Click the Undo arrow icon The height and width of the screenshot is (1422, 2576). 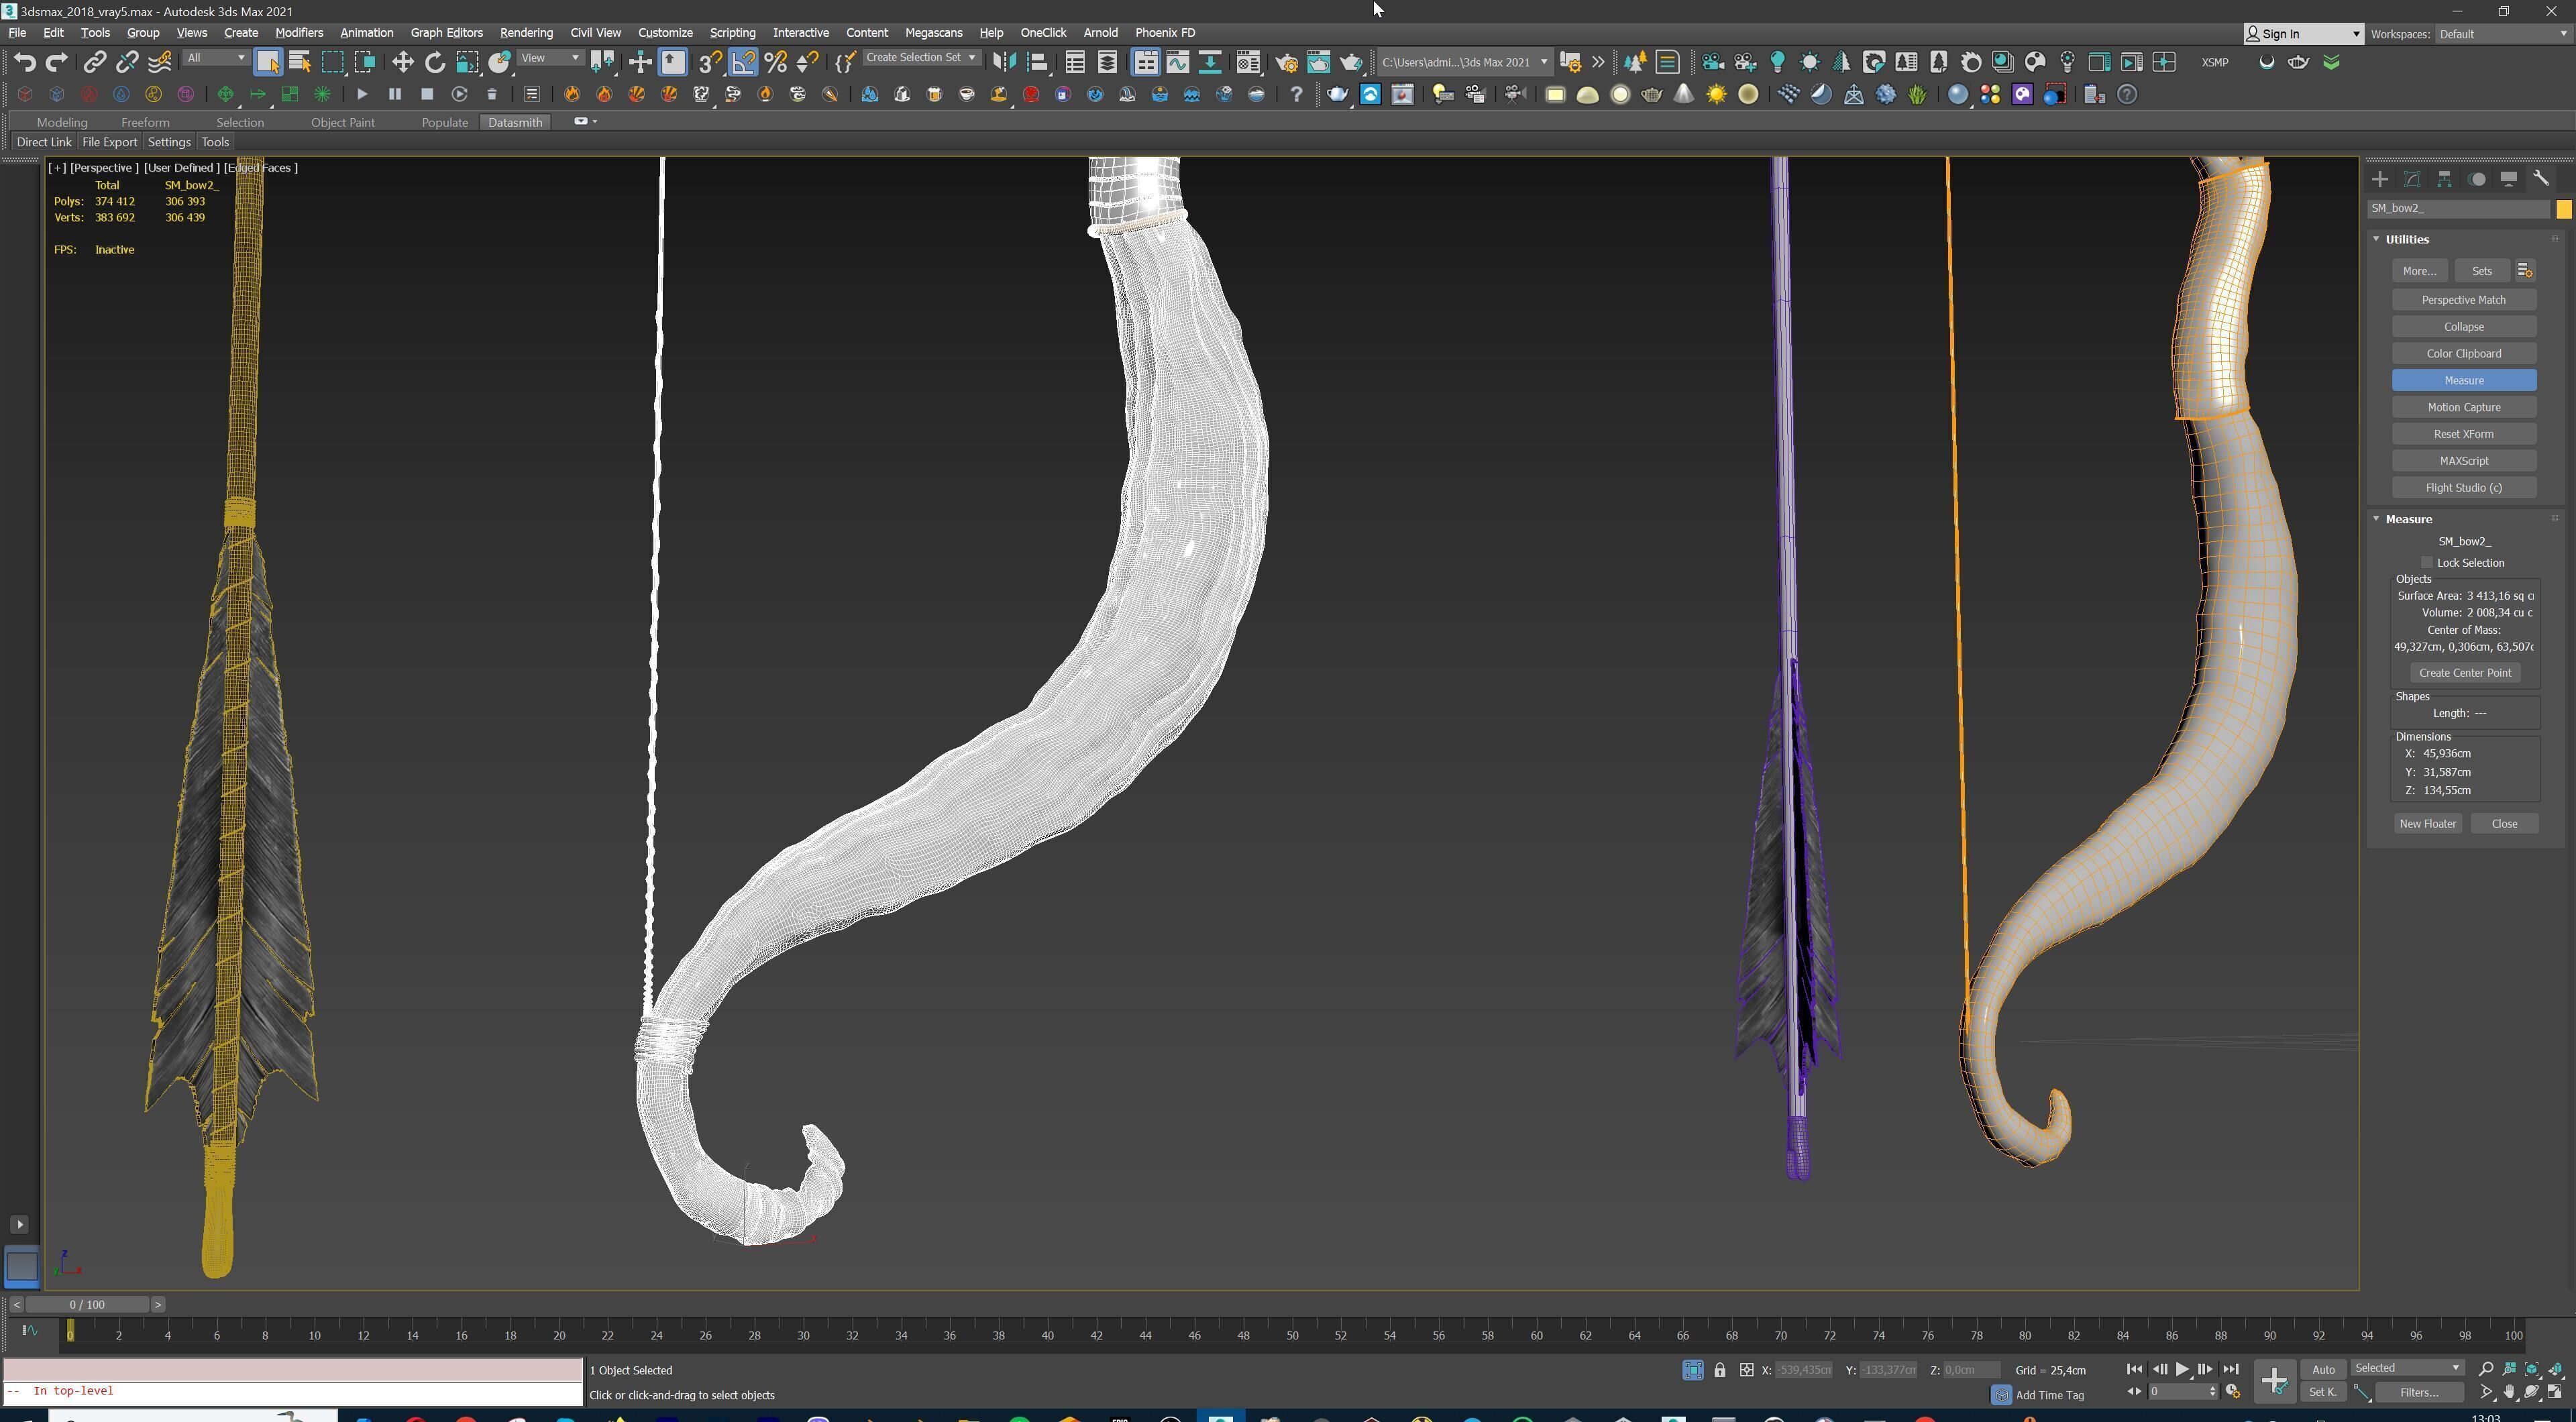25,62
